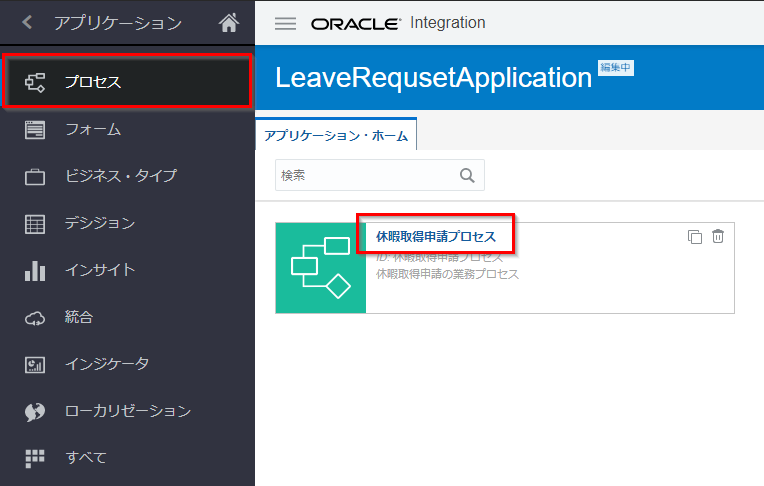Image resolution: width=764 pixels, height=486 pixels.
Task: Switch to アプリケーション・ホーム tab
Action: coord(336,135)
